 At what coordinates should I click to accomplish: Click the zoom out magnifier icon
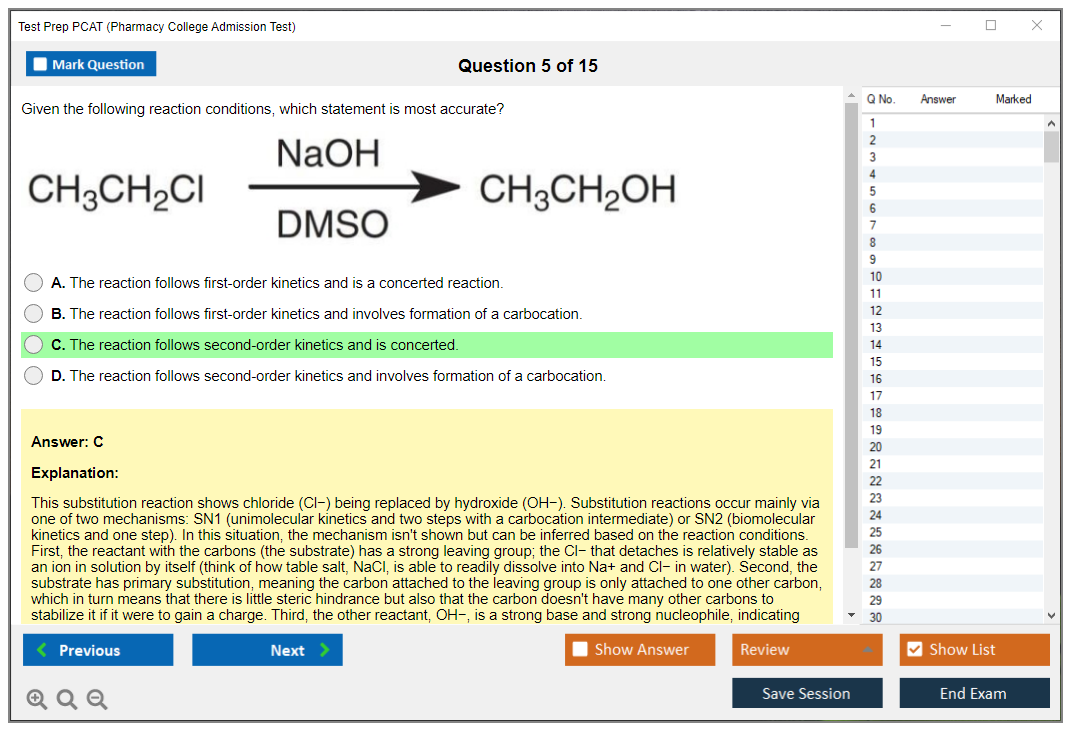(97, 700)
